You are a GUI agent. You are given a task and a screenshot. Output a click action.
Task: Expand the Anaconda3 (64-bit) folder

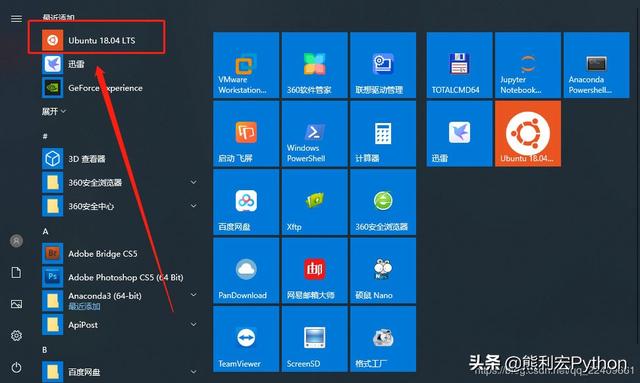(x=121, y=301)
